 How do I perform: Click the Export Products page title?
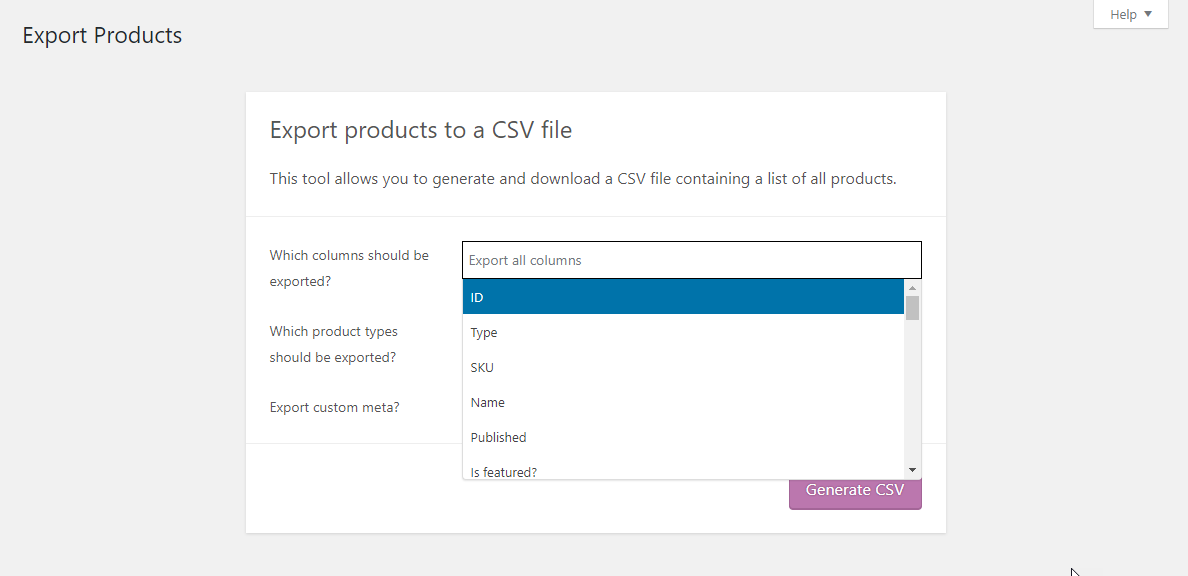[102, 35]
